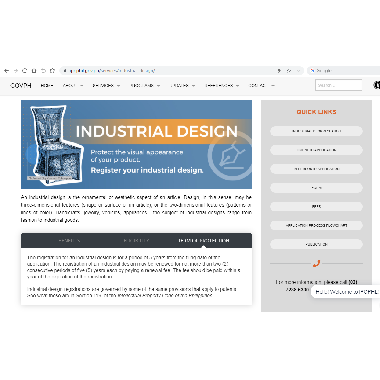The height and width of the screenshot is (380, 380).
Task: Open the Home navigation menu item
Action: 47,85
